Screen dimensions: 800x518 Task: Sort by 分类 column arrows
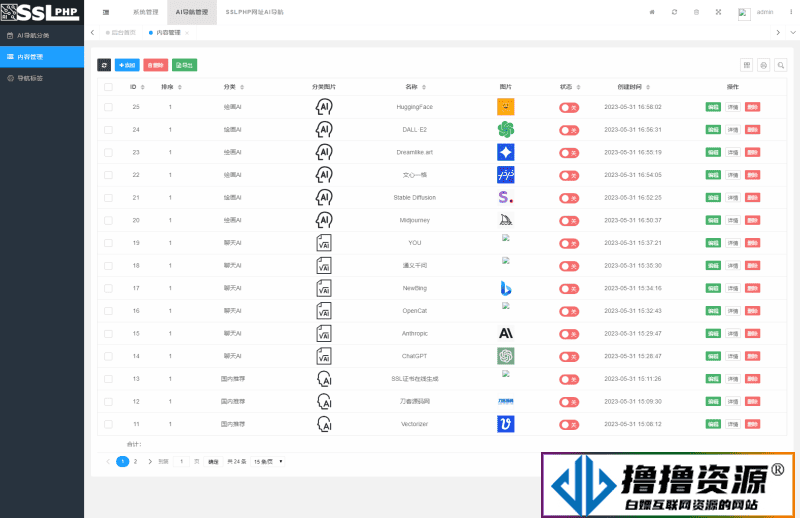pos(242,87)
